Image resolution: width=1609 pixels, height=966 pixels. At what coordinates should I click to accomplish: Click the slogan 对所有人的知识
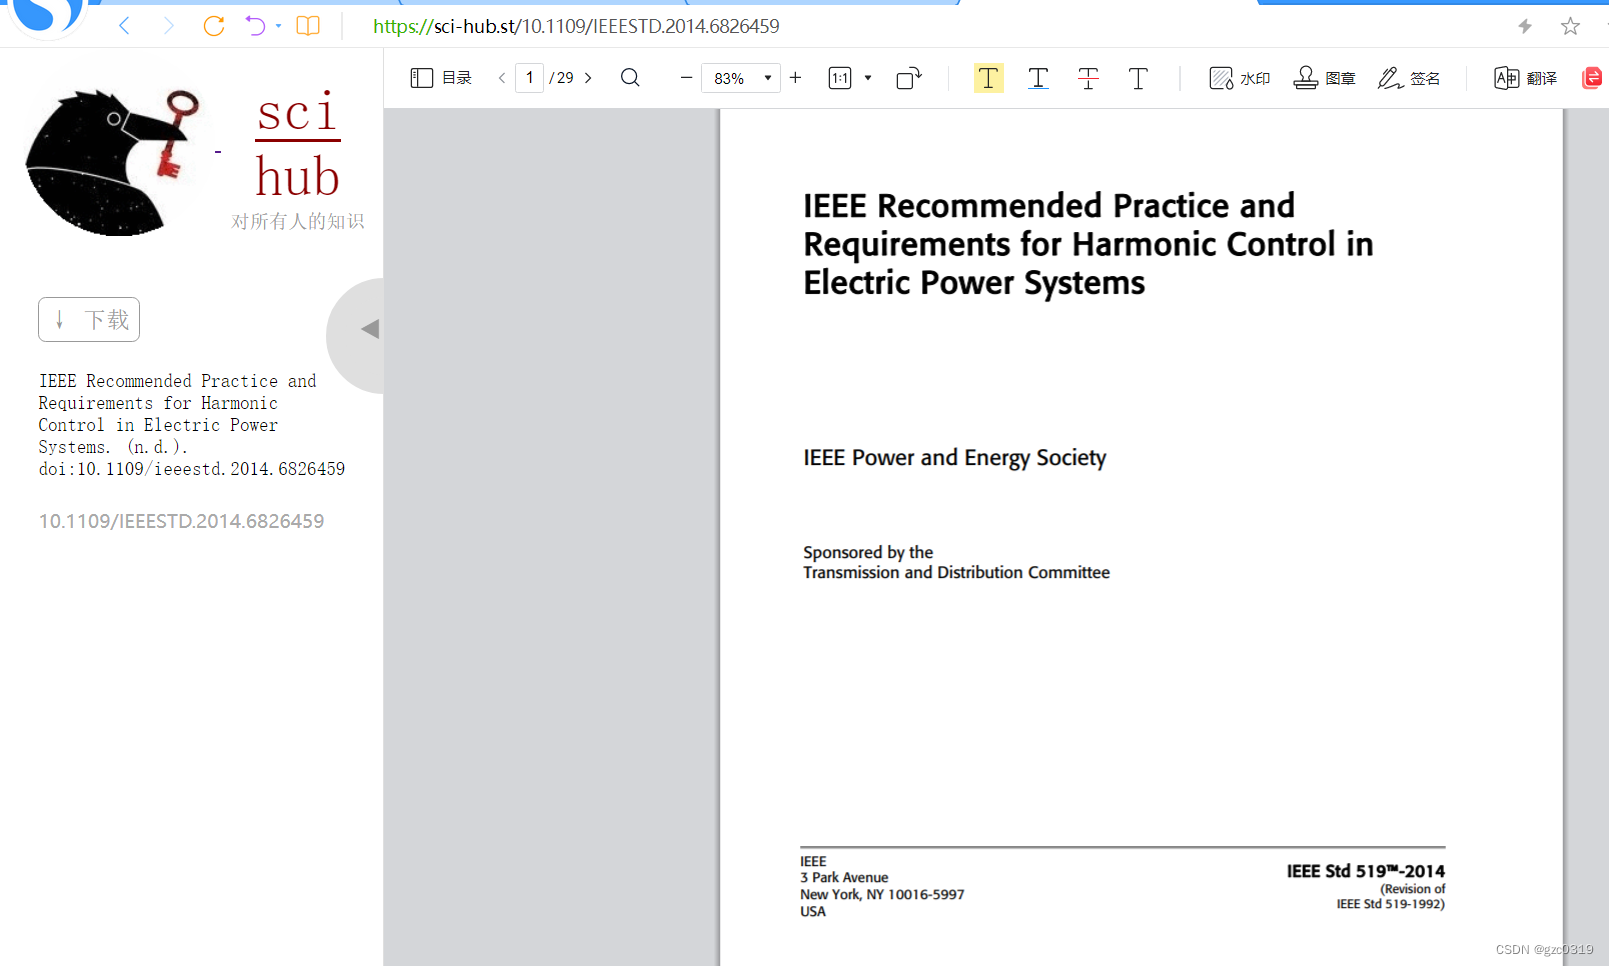298,221
